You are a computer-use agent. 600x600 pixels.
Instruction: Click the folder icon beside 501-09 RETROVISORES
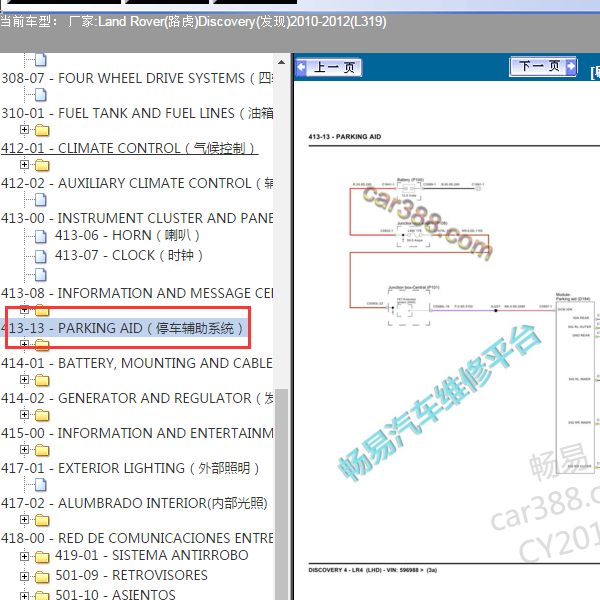[42, 577]
